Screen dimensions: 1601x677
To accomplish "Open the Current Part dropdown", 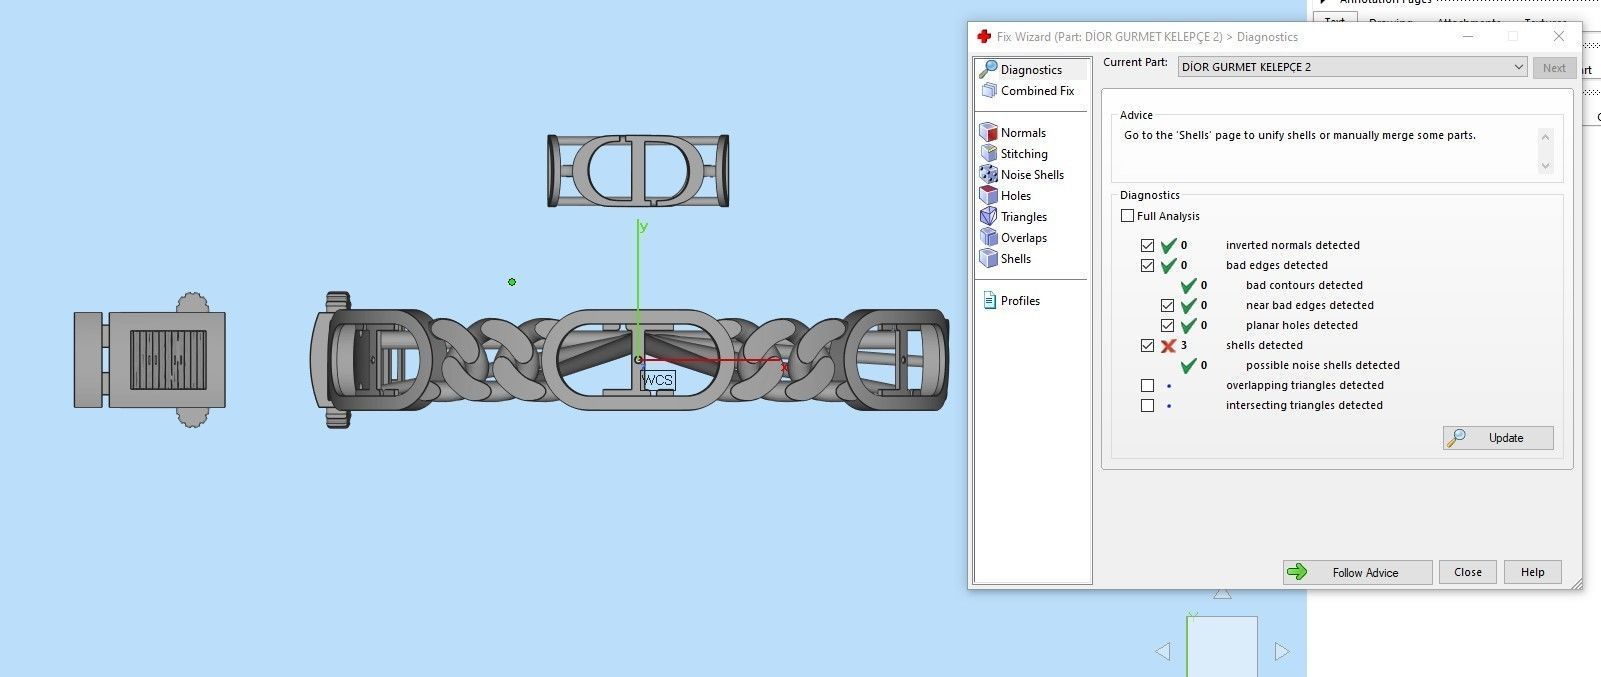I will [x=1353, y=67].
